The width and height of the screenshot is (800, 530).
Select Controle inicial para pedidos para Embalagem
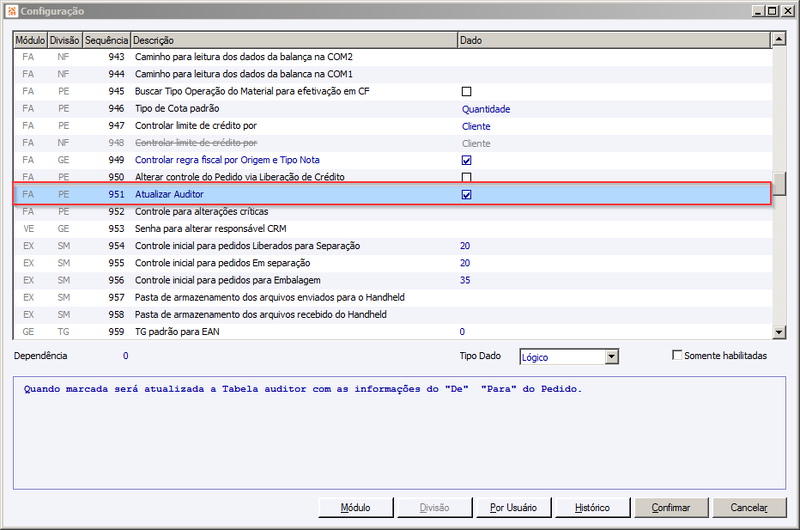392,281
